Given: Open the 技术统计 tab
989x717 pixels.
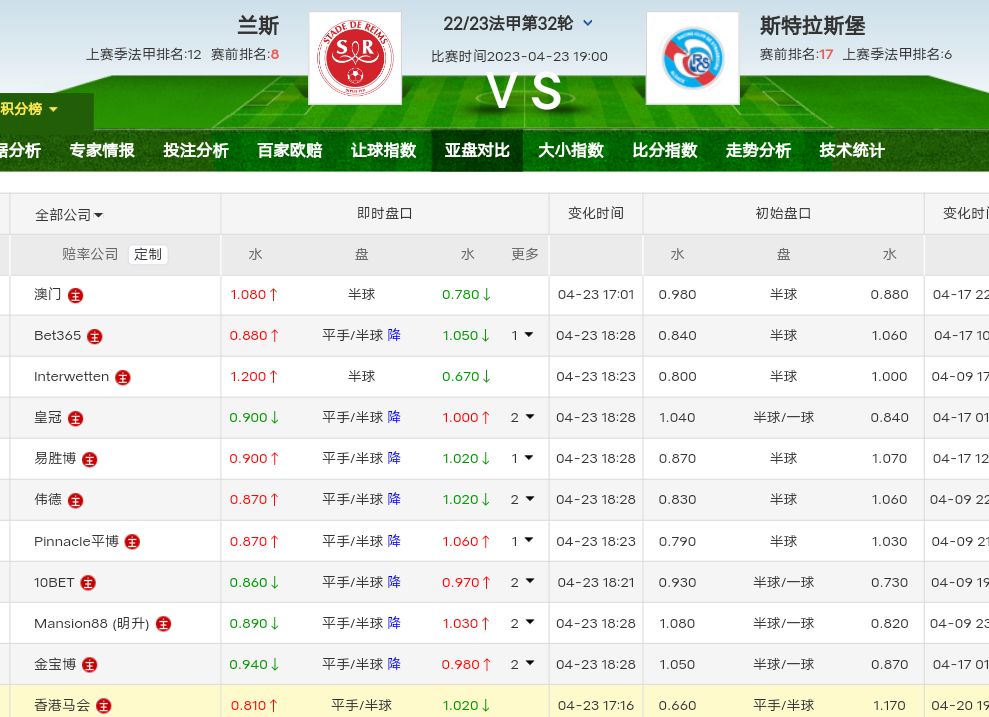Looking at the screenshot, I should [x=852, y=150].
